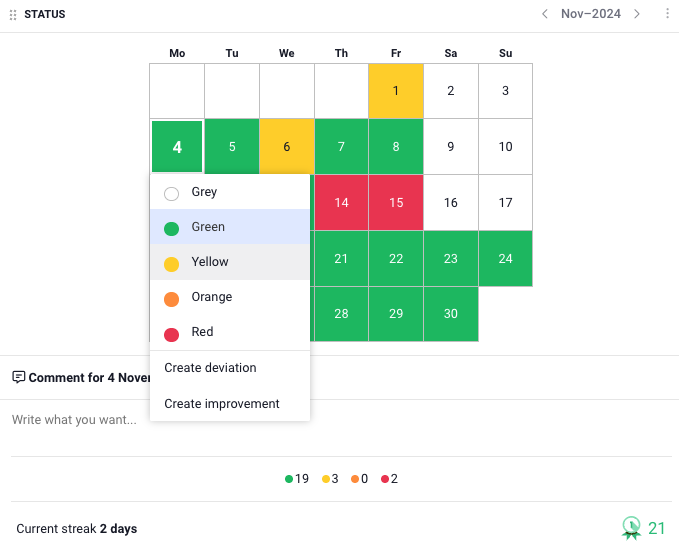Screen dimensions: 679x553
Task: Click the green dot count in legend
Action: [297, 479]
